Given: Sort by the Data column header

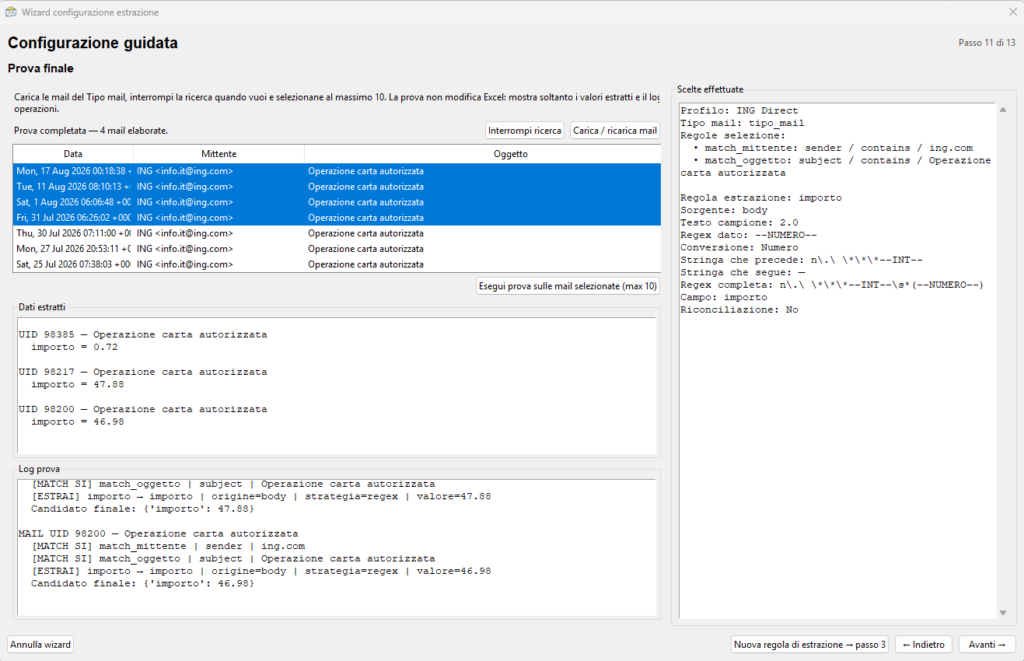Looking at the screenshot, I should (x=73, y=154).
